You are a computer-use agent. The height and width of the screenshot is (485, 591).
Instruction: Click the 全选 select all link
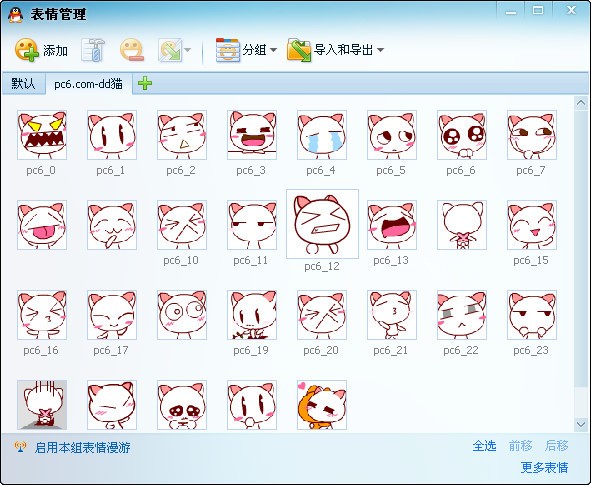(x=484, y=446)
